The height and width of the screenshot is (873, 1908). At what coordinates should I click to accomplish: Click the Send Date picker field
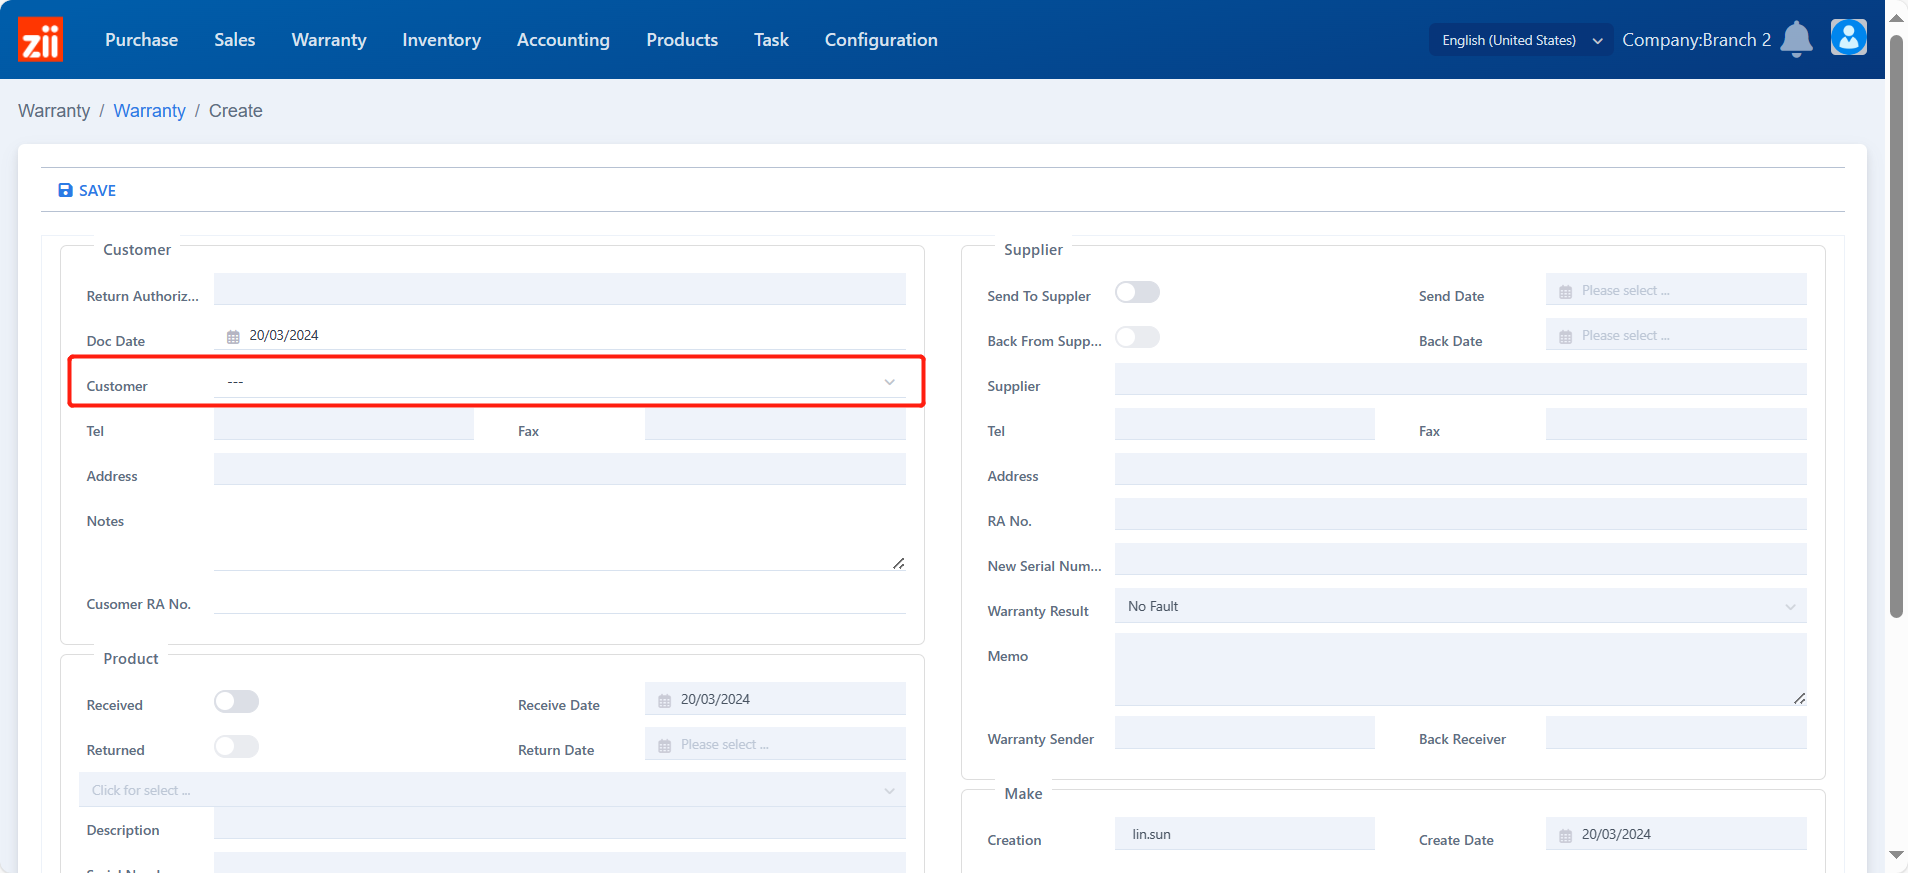point(1676,289)
